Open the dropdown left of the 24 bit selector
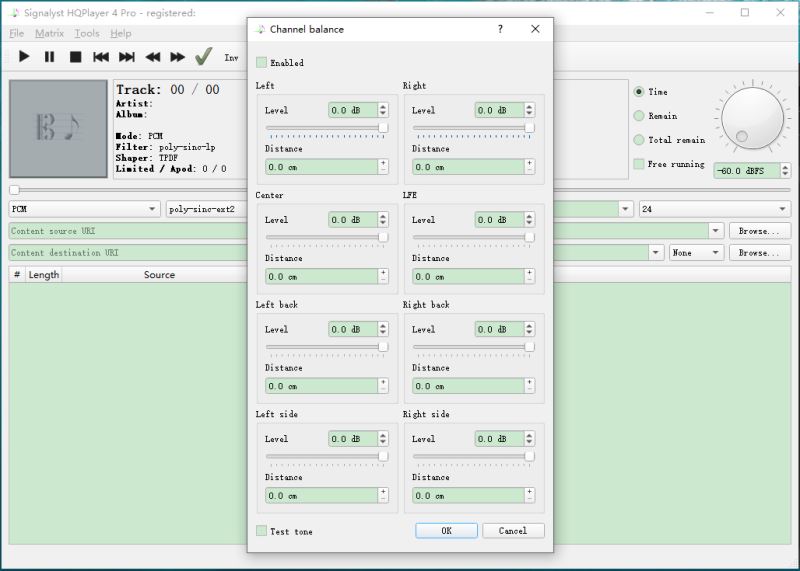The image size is (800, 571). [626, 209]
